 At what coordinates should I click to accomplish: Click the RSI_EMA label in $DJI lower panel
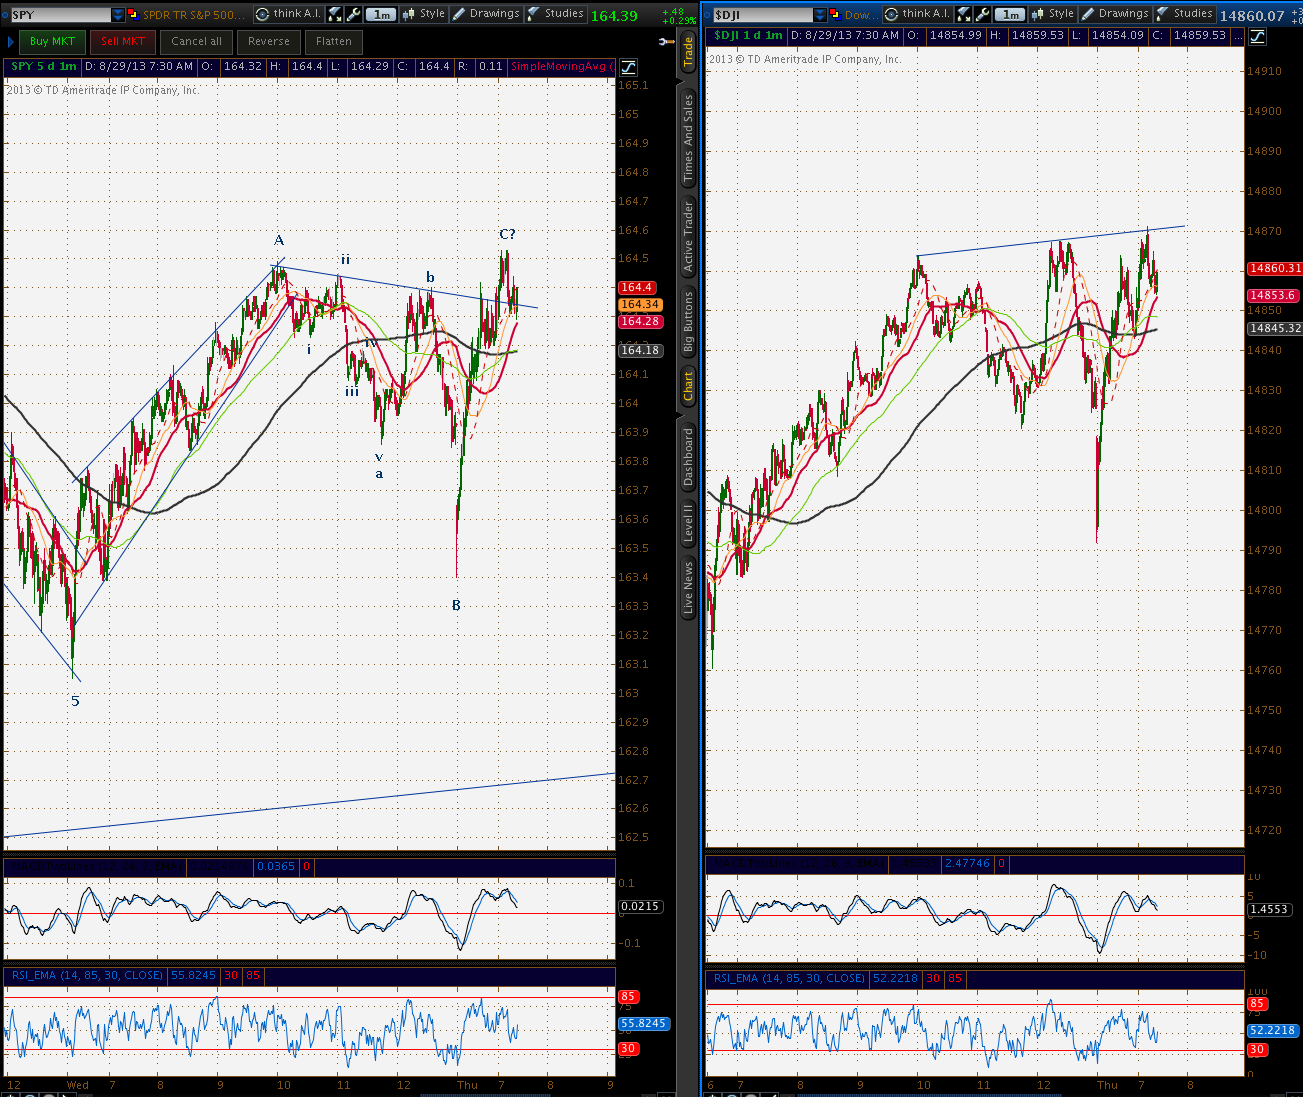click(x=789, y=978)
